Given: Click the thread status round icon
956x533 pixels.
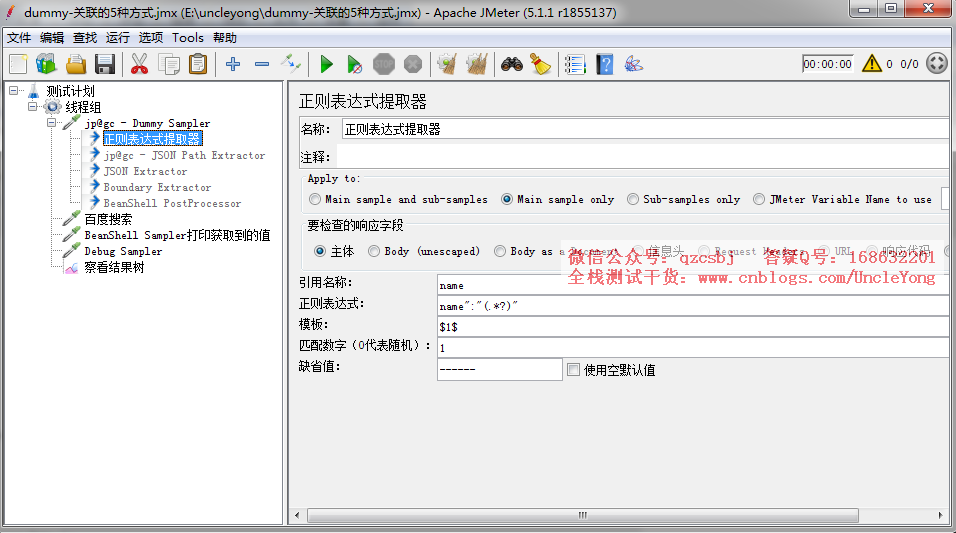Looking at the screenshot, I should click(x=936, y=63).
